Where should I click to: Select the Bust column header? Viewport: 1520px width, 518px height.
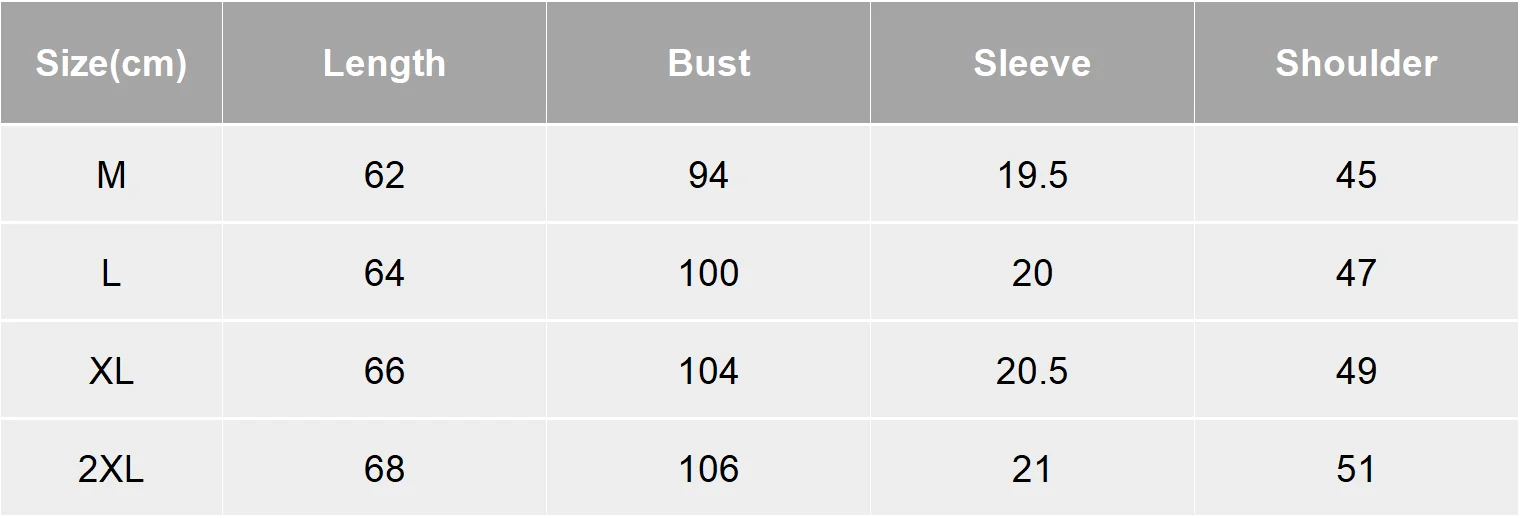tap(709, 63)
